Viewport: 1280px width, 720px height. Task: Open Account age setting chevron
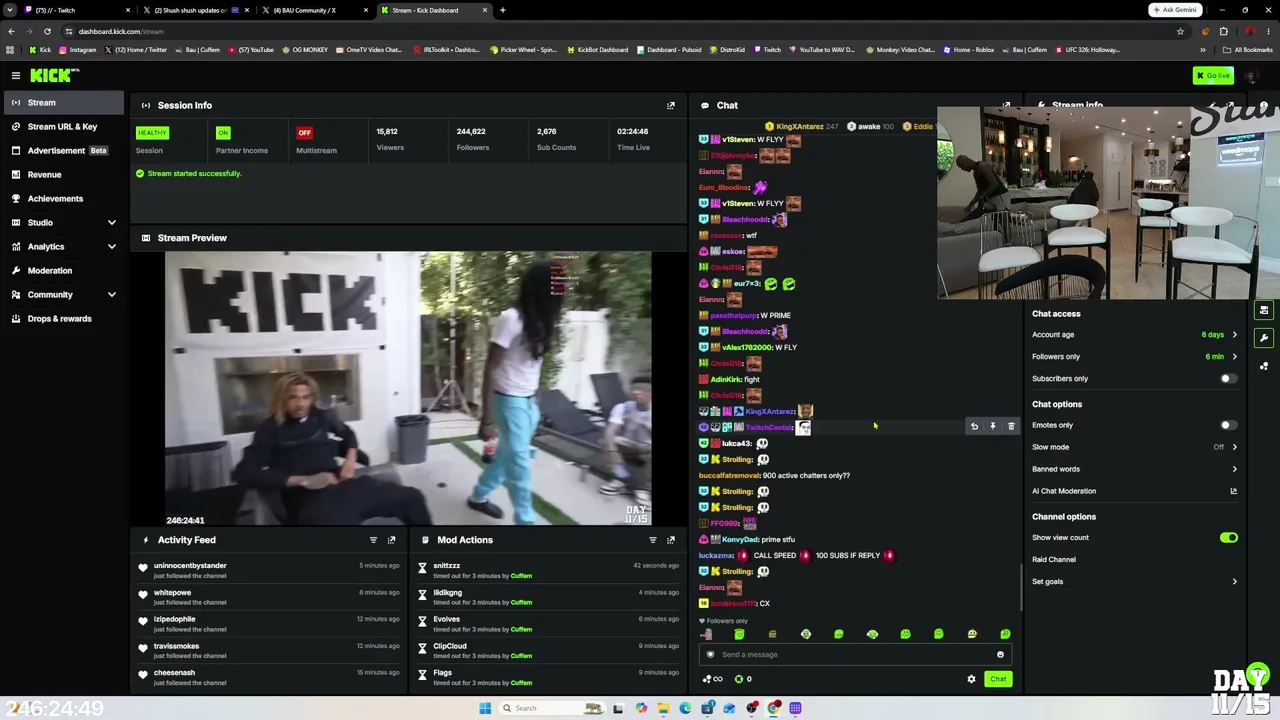click(1234, 335)
